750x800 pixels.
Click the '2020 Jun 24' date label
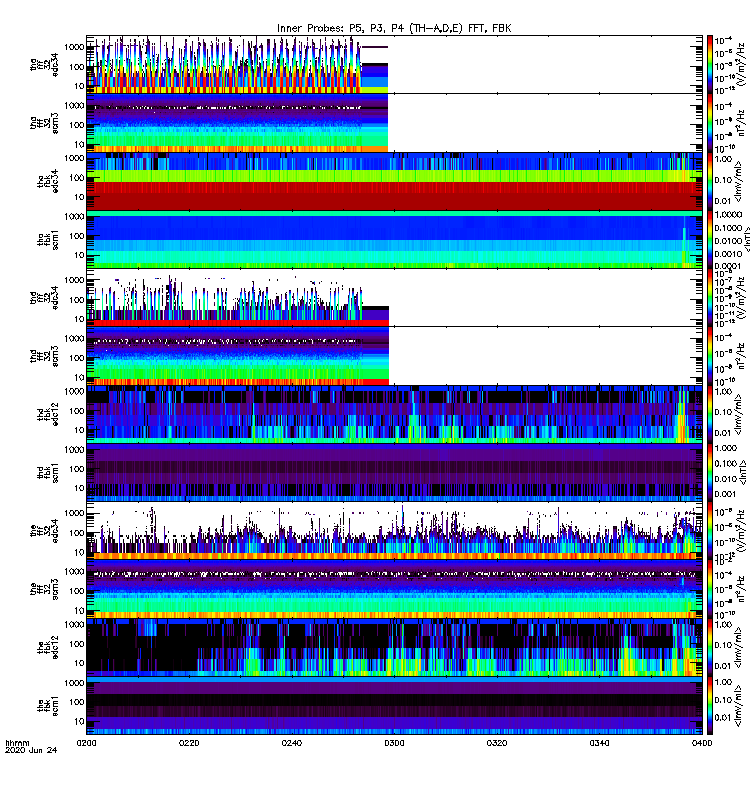point(31,751)
